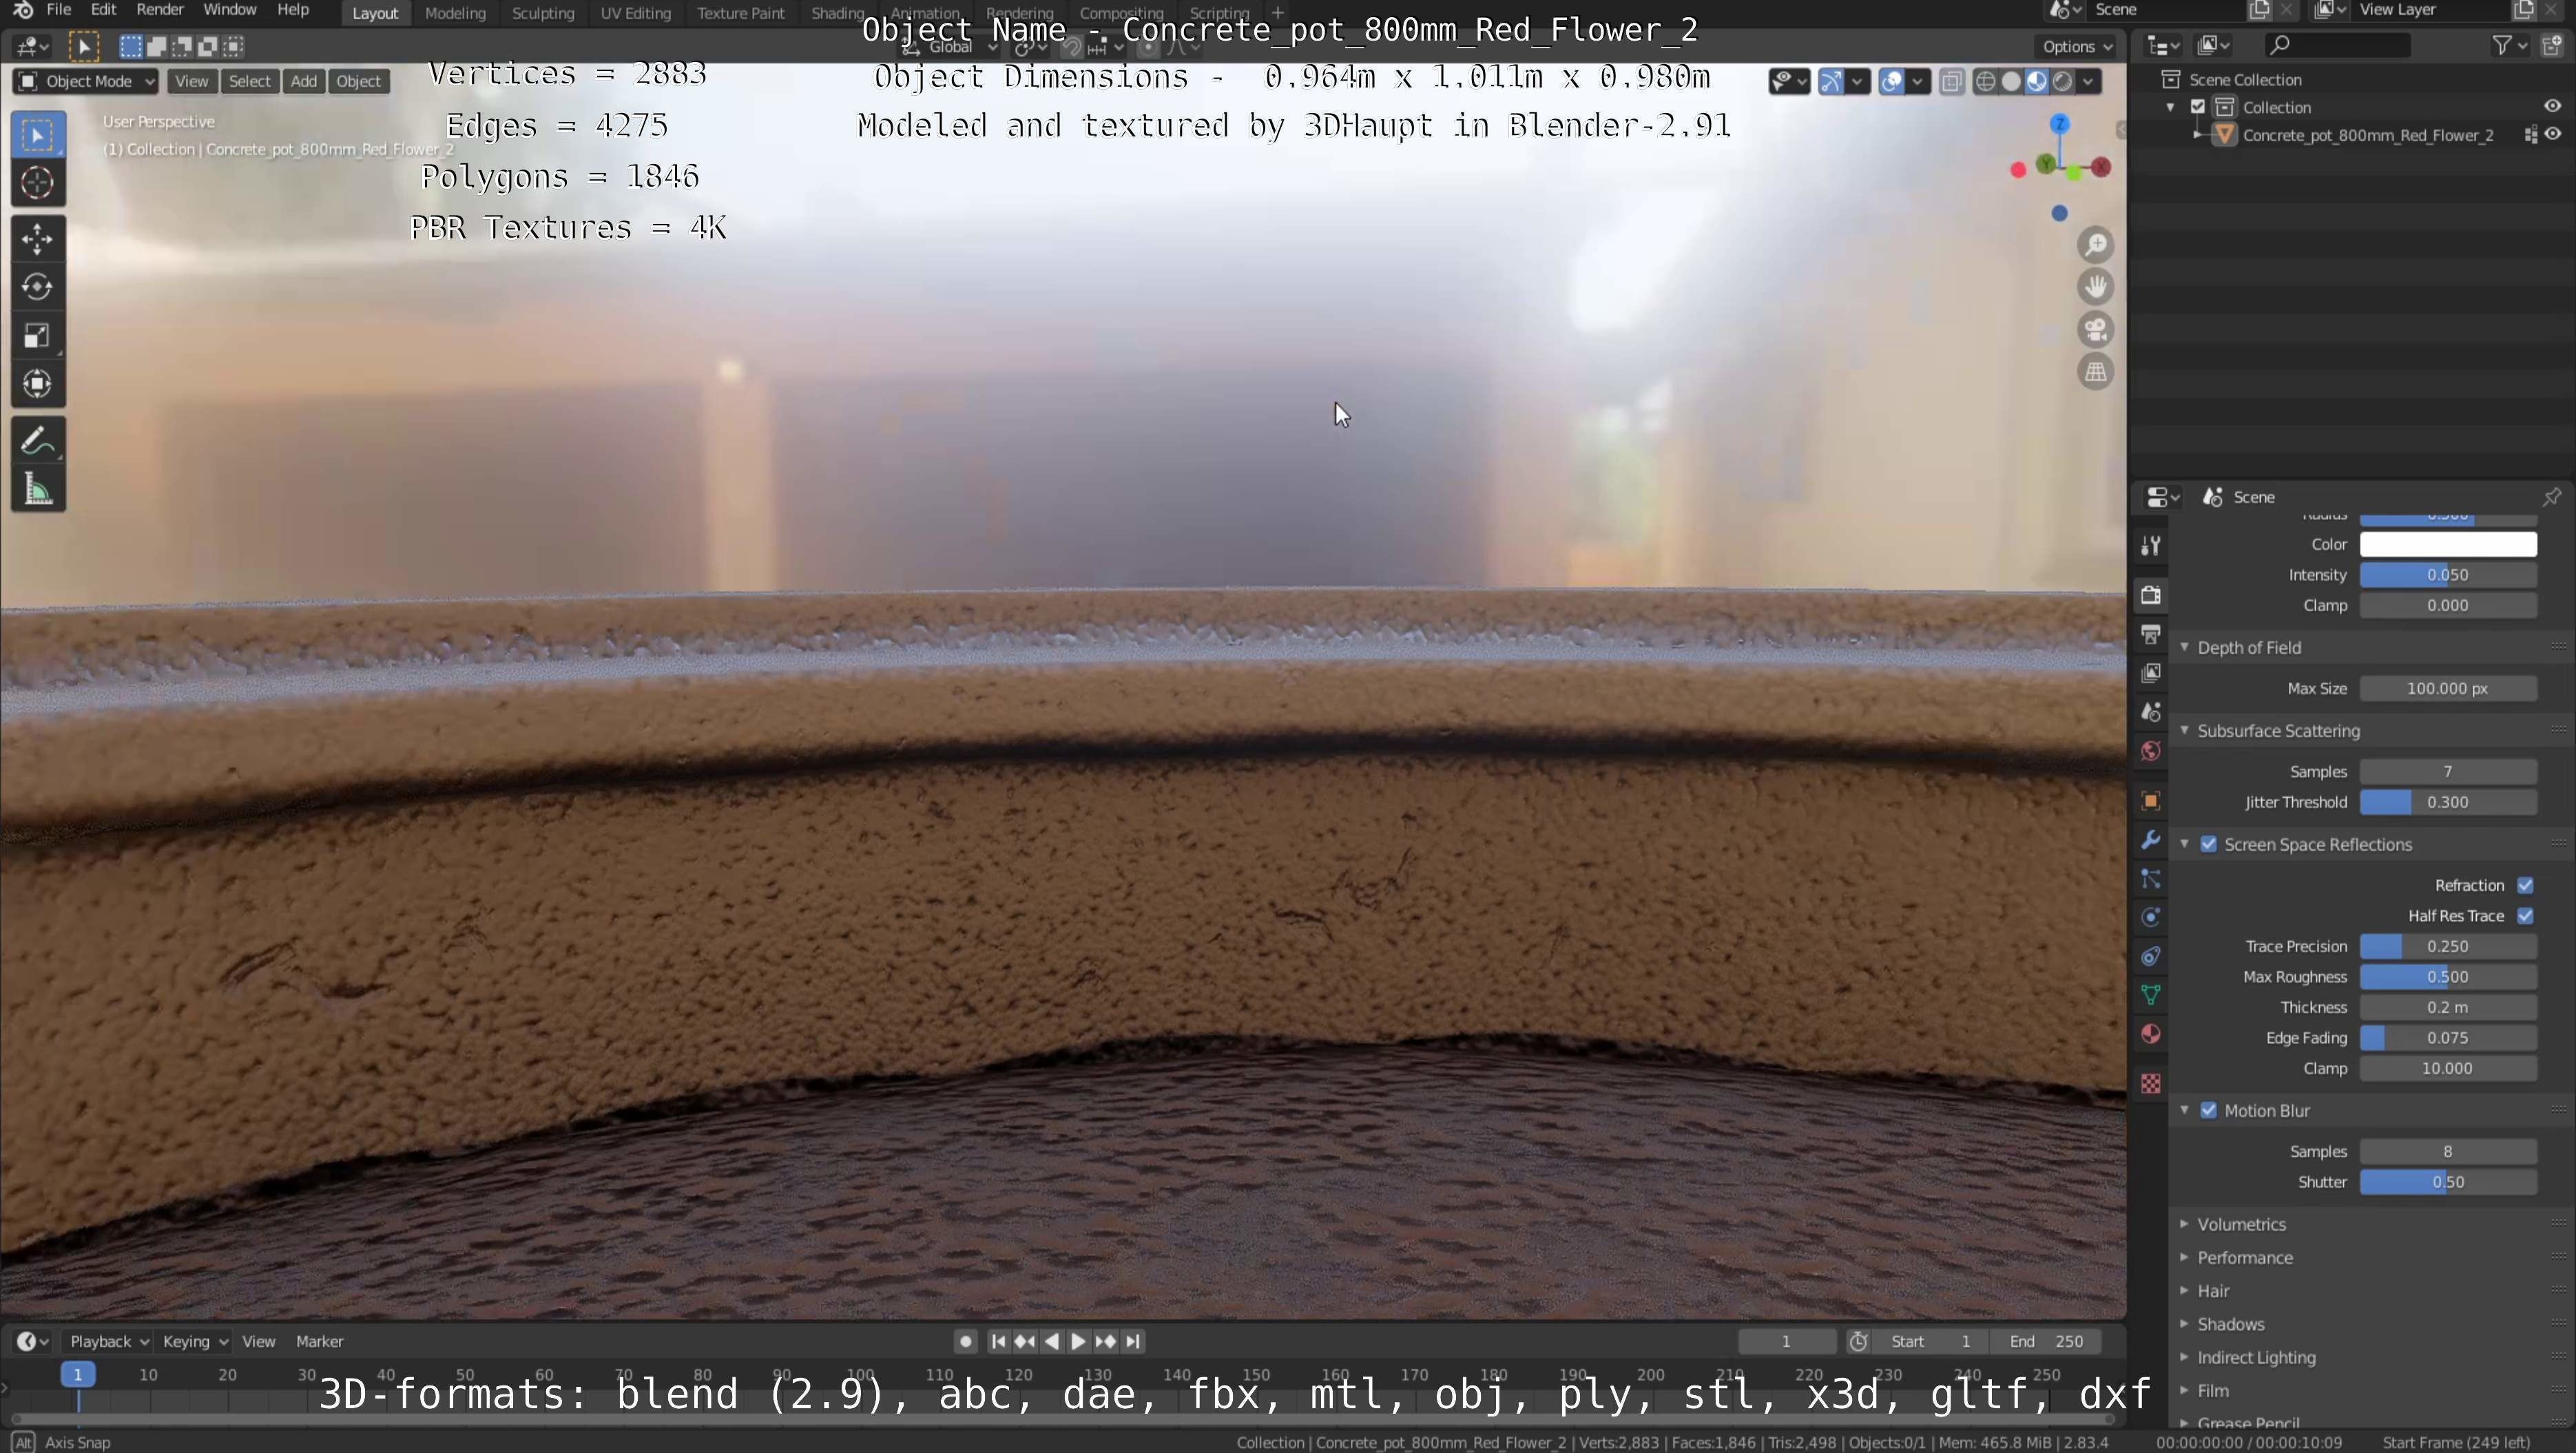Click the bloom Color swatch
The image size is (2576, 1453).
pos(2447,544)
